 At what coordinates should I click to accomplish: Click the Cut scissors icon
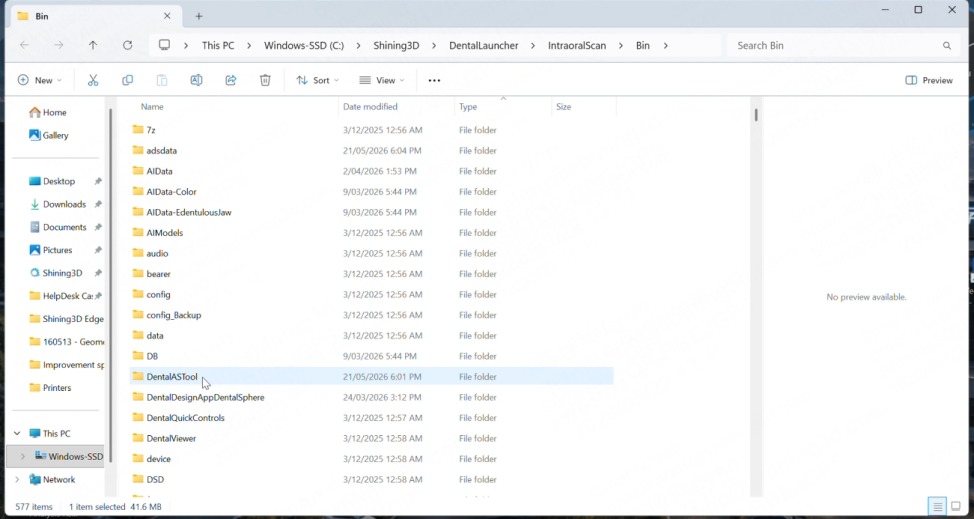pyautogui.click(x=93, y=80)
